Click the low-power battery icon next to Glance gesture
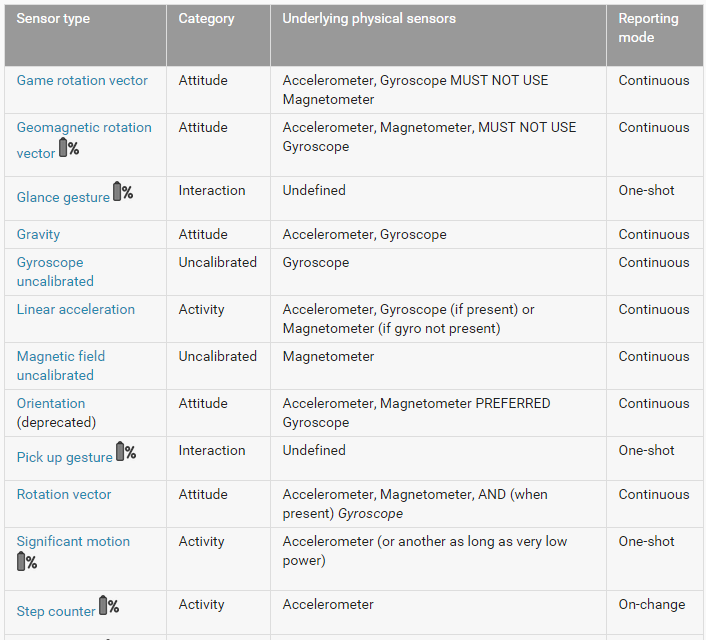 (123, 191)
